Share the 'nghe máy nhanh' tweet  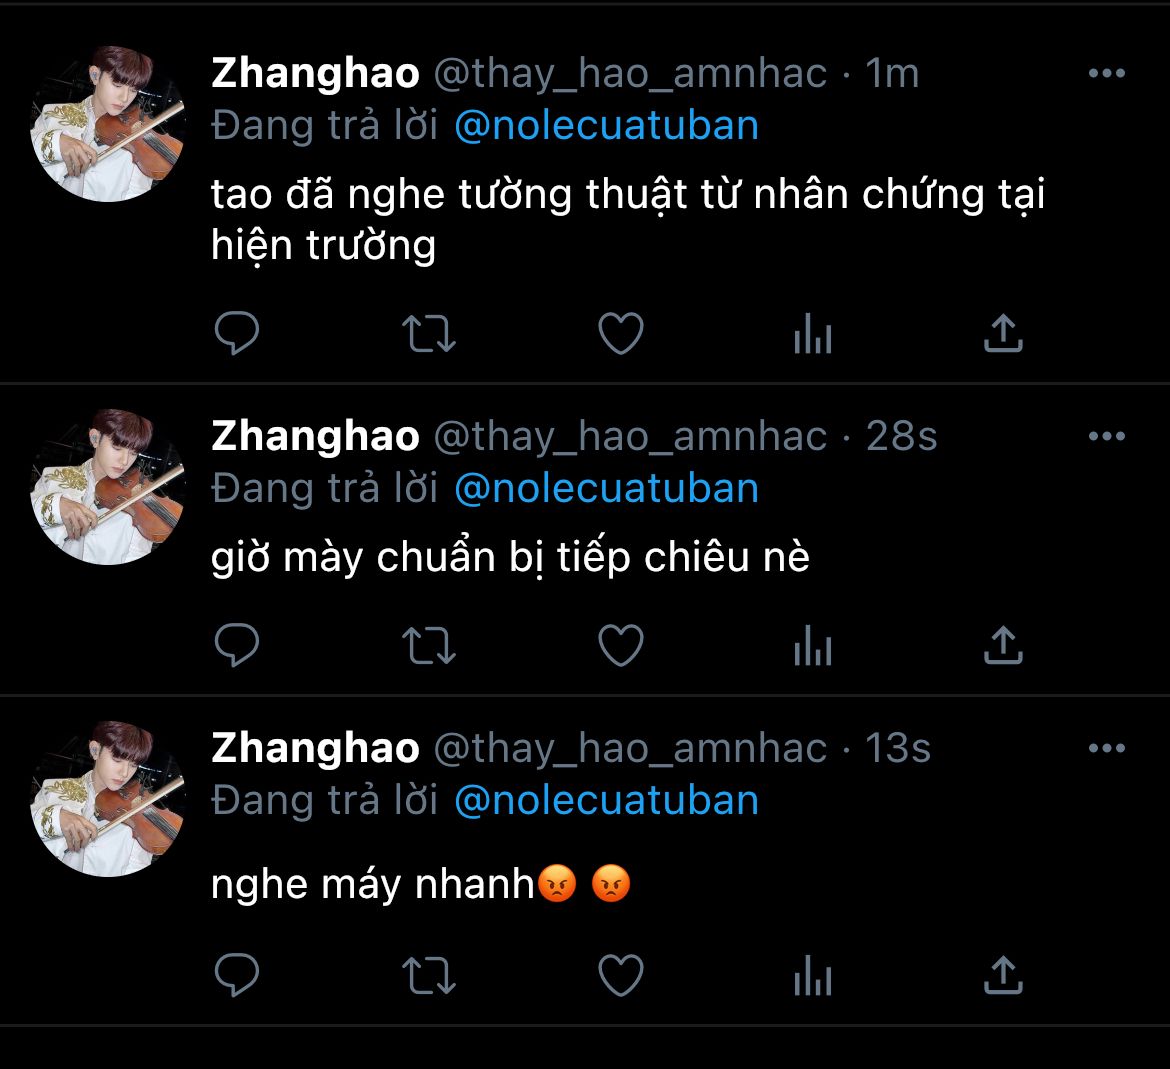click(x=1003, y=975)
